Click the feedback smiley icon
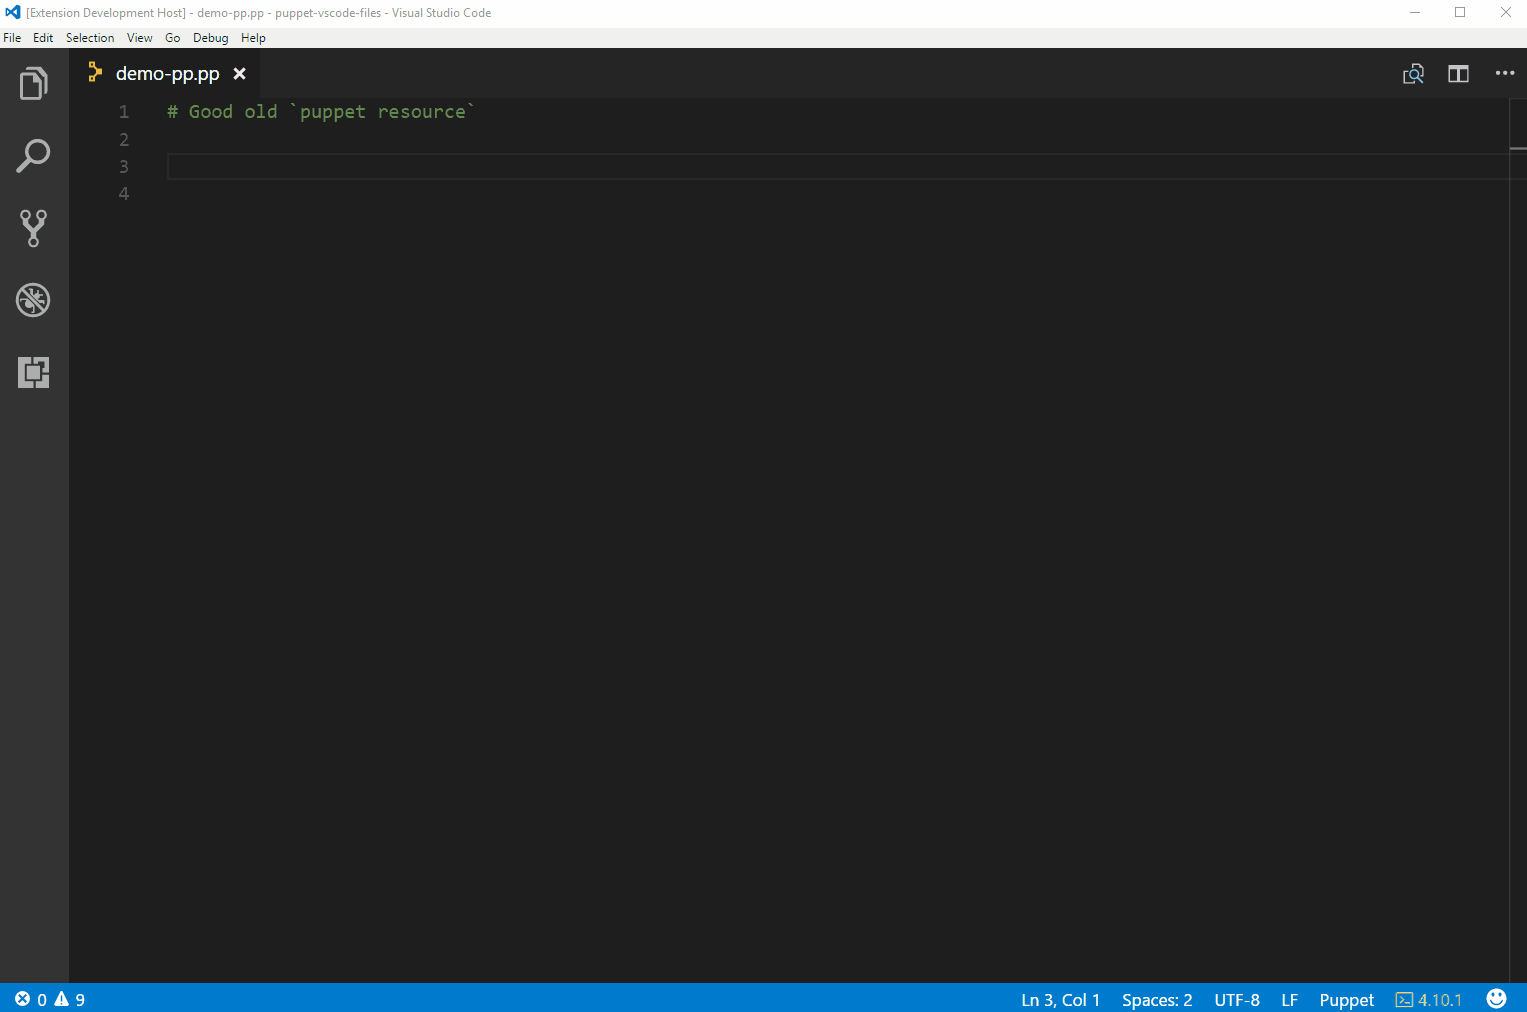This screenshot has height=1012, width=1527. coord(1497,998)
